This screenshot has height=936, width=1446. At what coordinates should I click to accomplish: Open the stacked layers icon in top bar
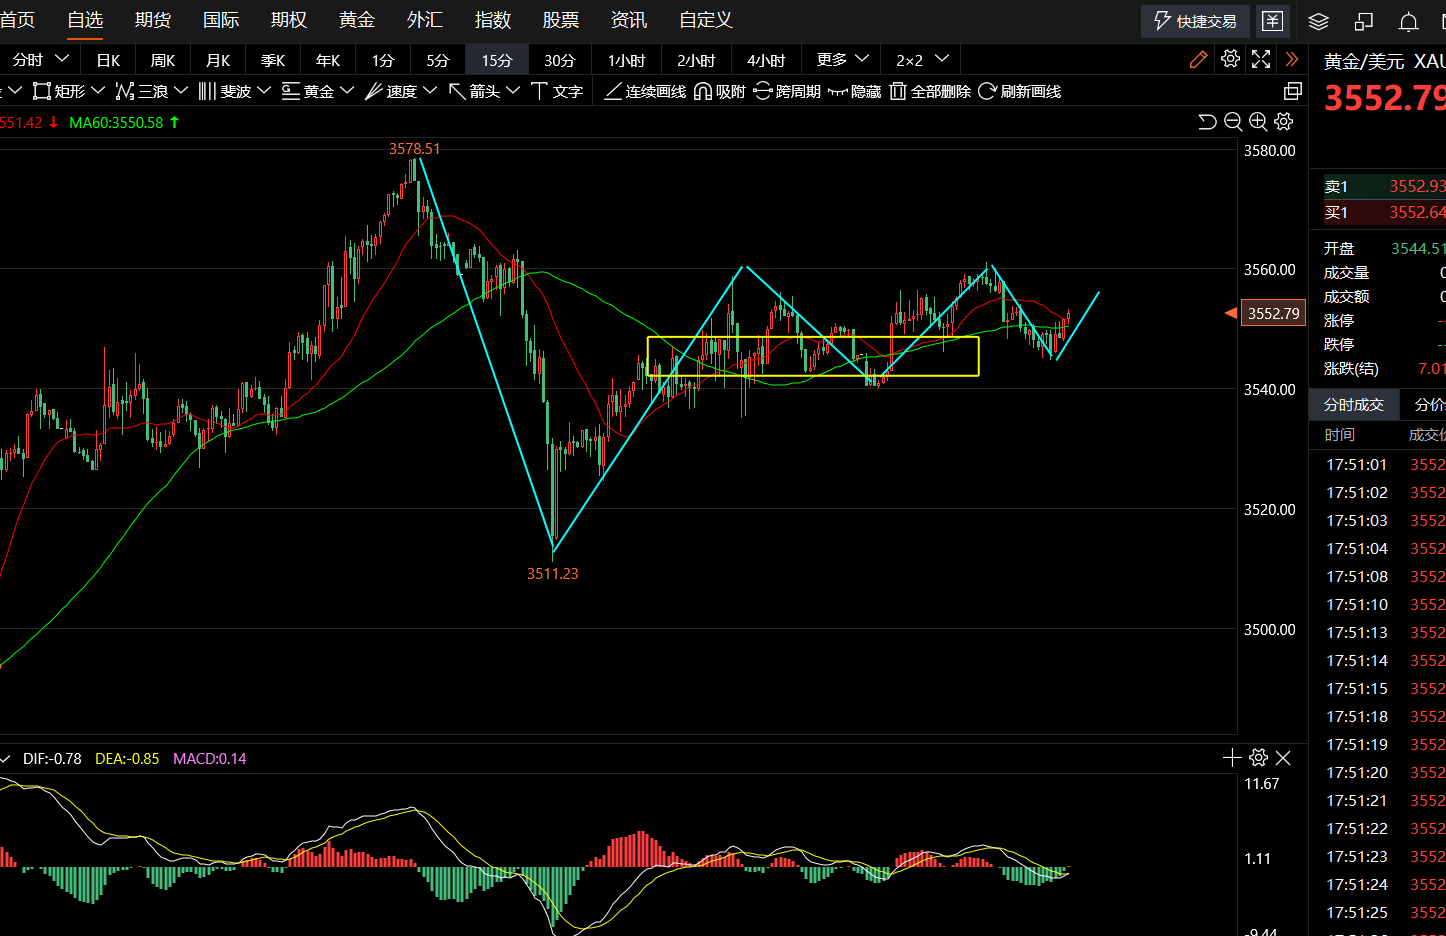[1318, 21]
